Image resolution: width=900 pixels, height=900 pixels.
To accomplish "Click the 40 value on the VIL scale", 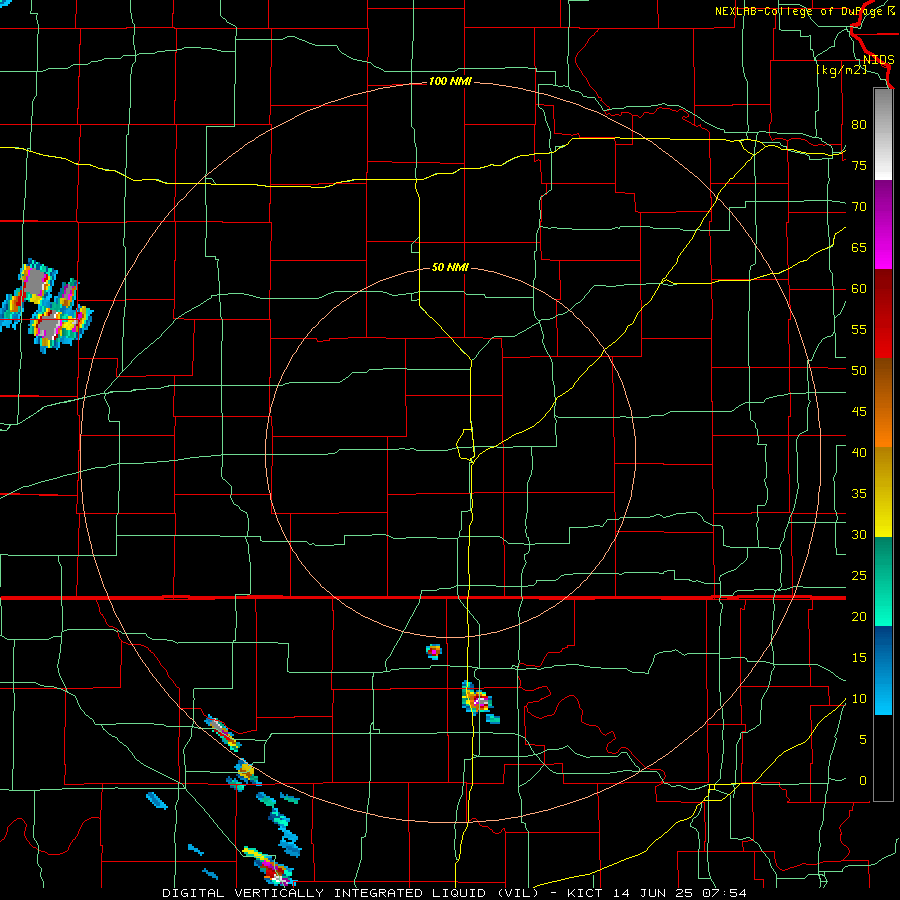I will 859,453.
